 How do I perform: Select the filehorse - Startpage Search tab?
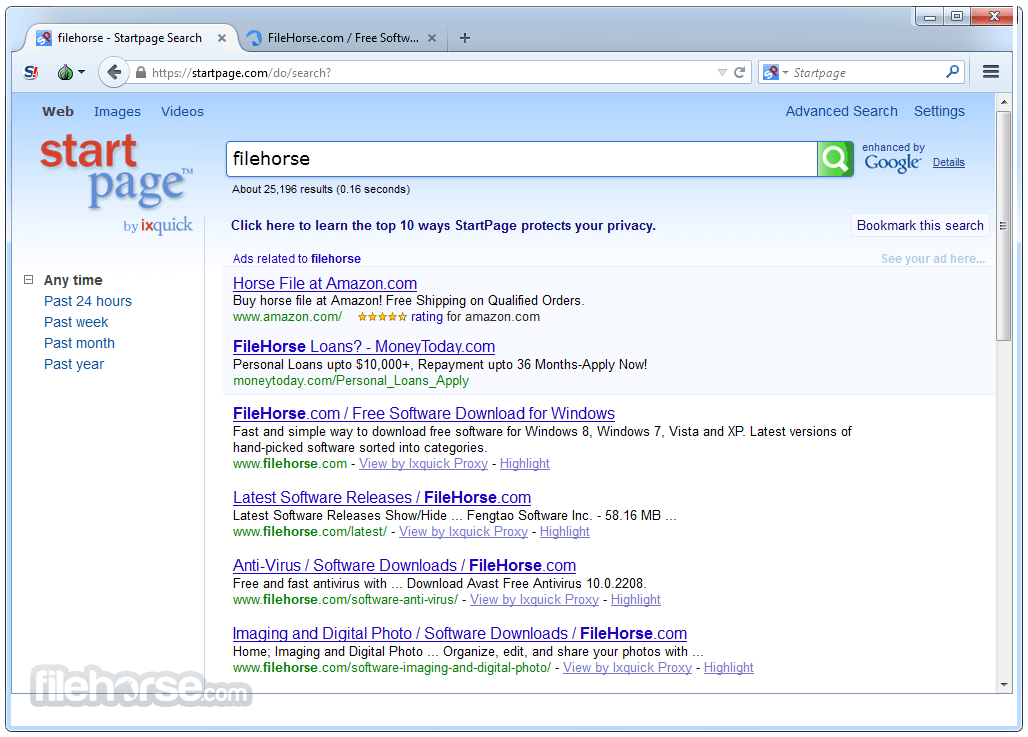(129, 38)
